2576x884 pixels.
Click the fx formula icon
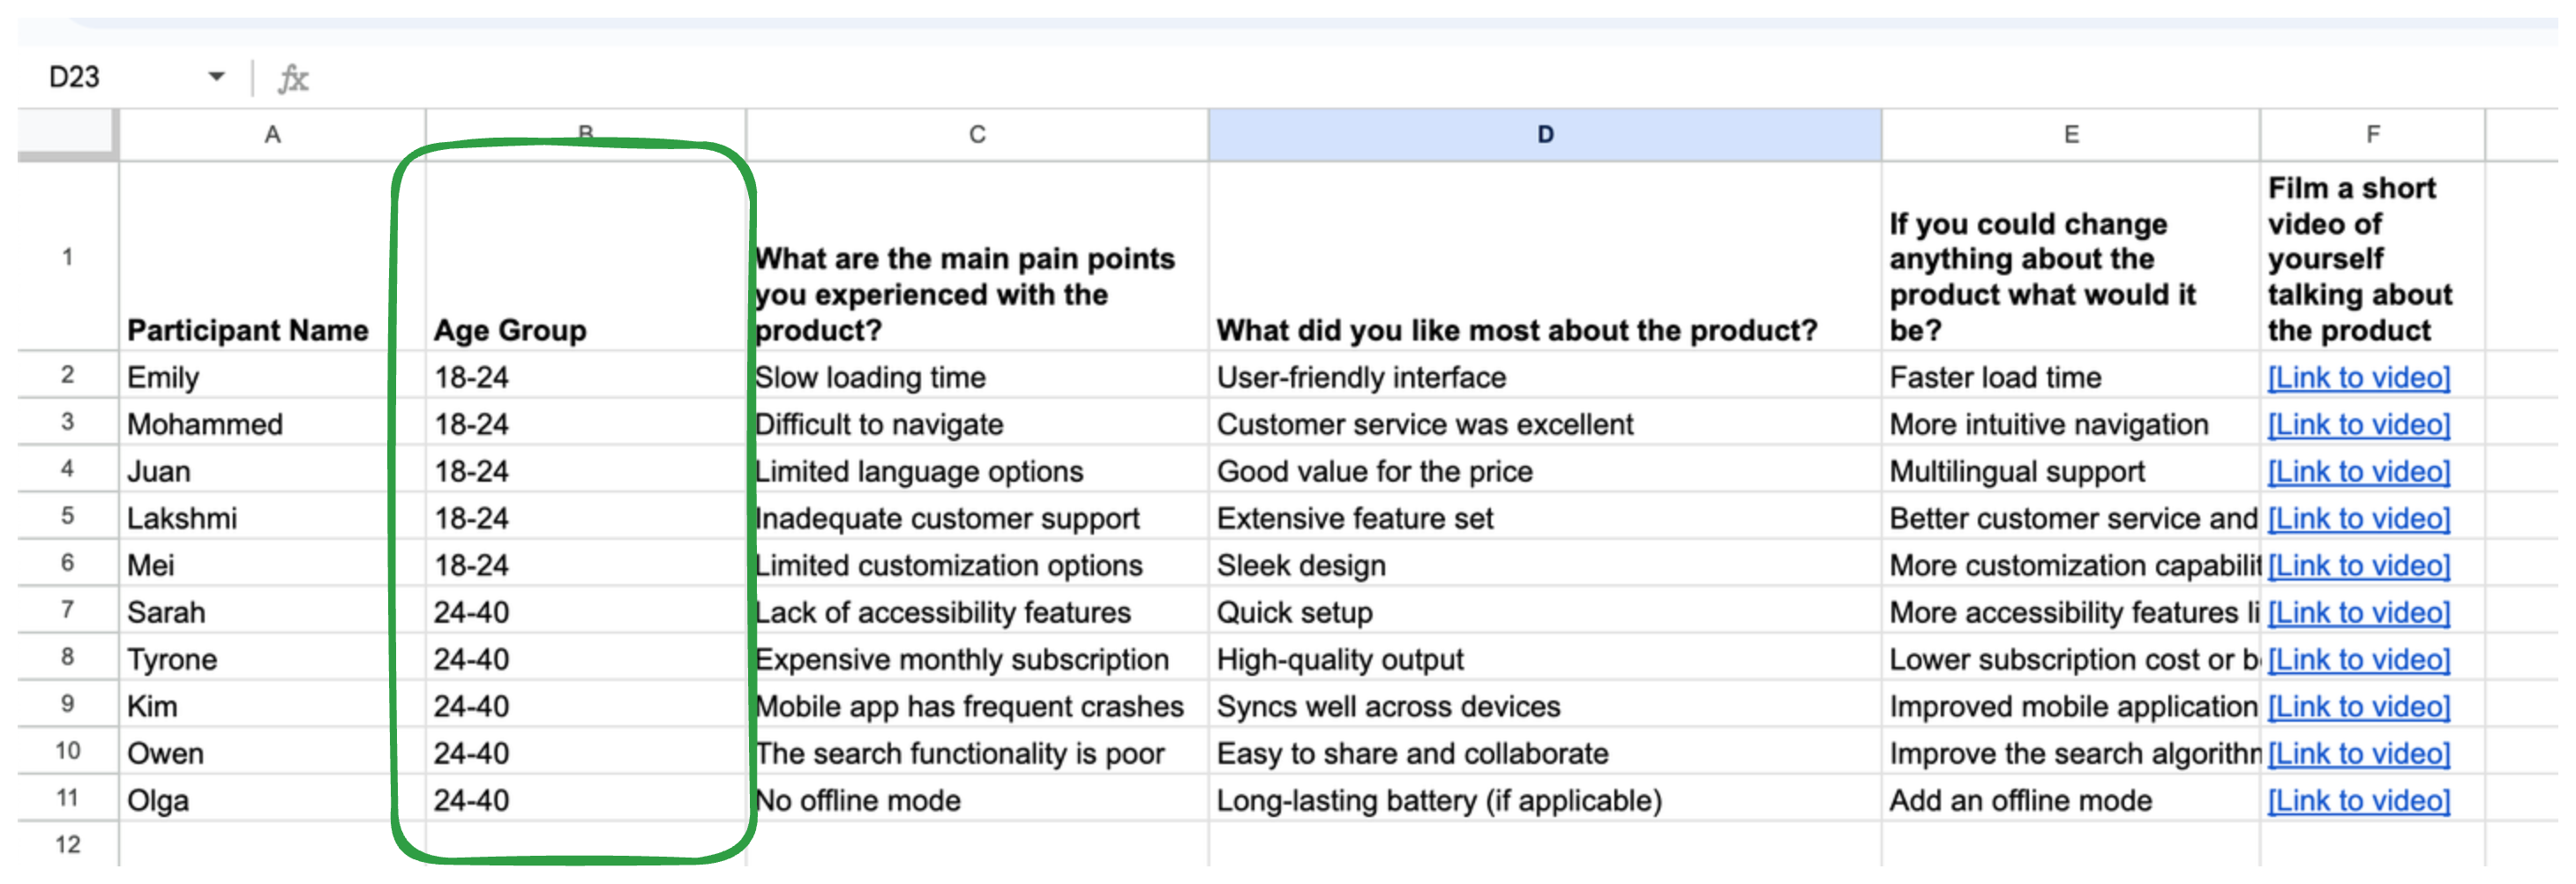pyautogui.click(x=293, y=78)
